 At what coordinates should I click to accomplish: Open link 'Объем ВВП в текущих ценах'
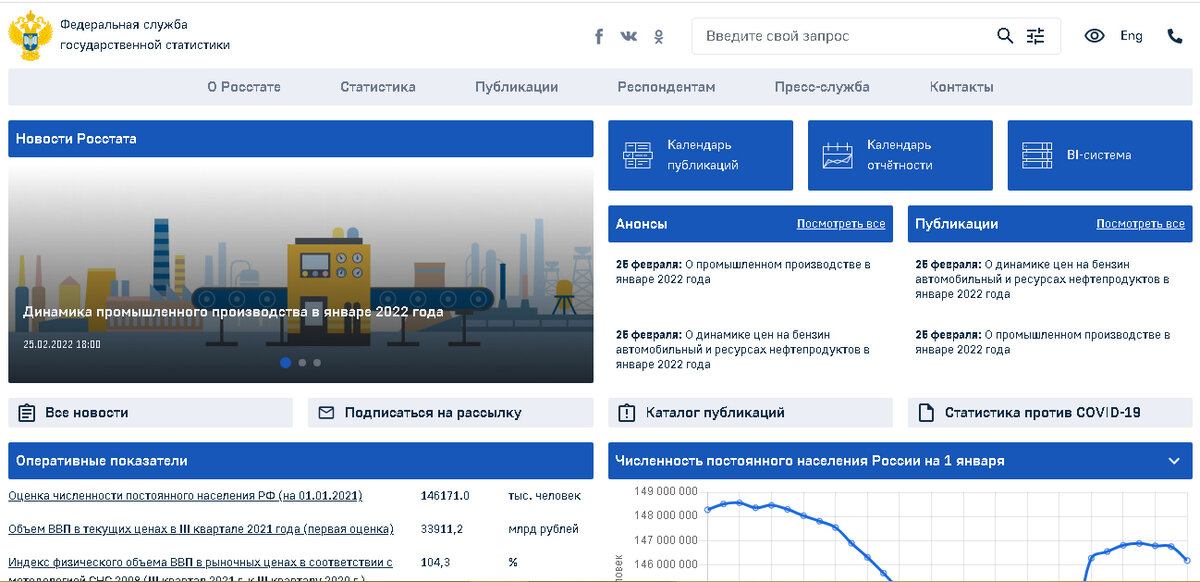click(x=201, y=529)
